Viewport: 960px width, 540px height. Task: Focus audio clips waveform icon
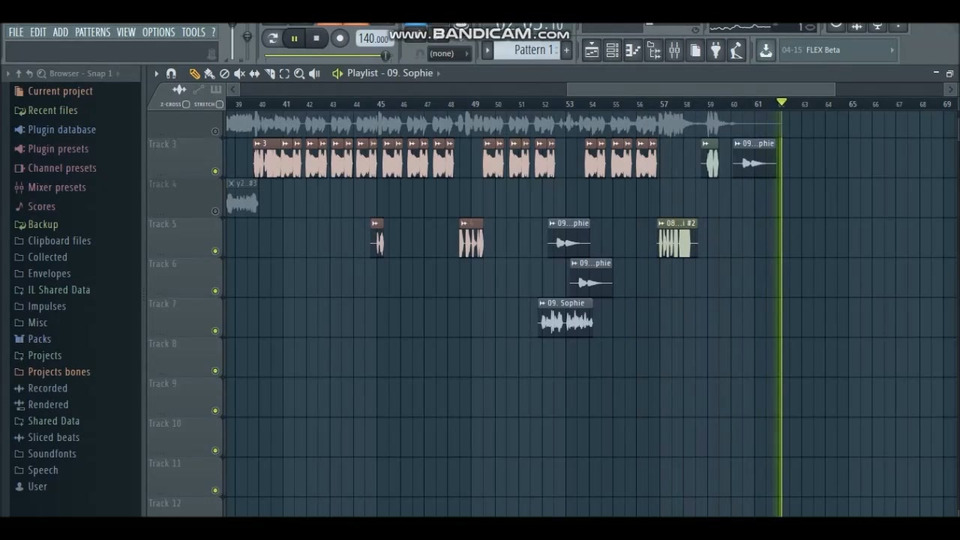pyautogui.click(x=179, y=90)
